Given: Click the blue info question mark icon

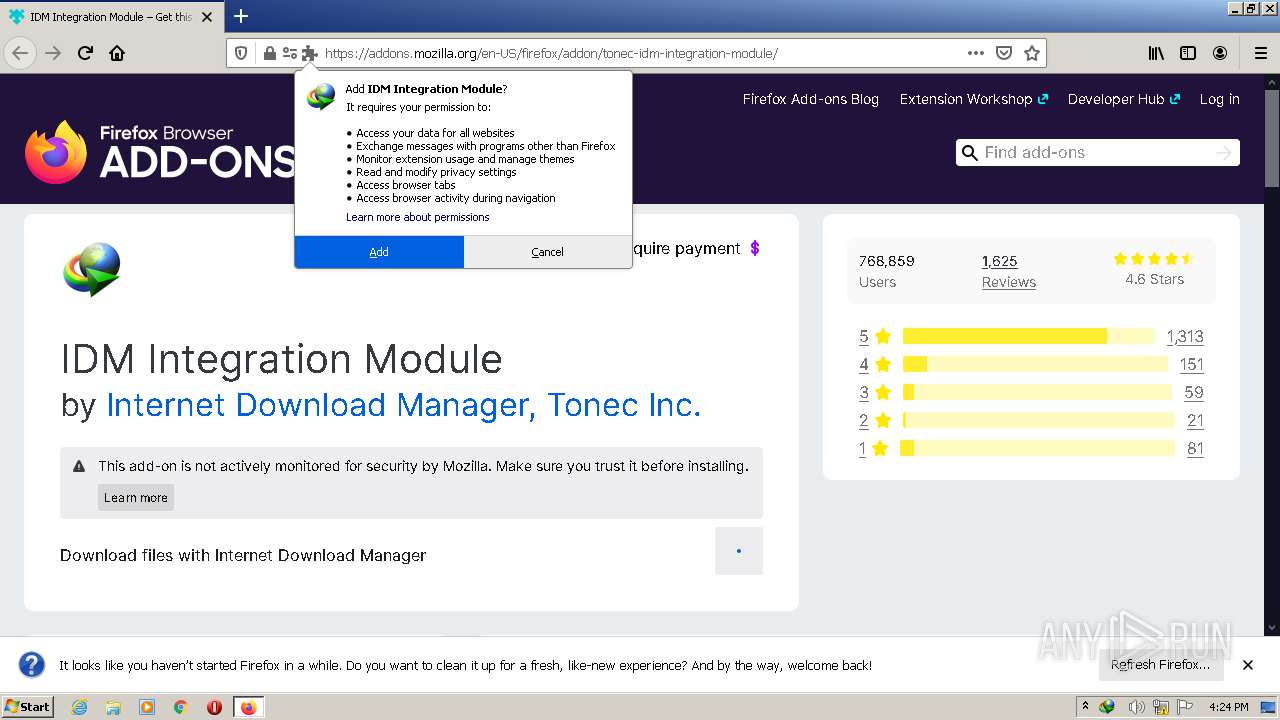Looking at the screenshot, I should (x=32, y=665).
